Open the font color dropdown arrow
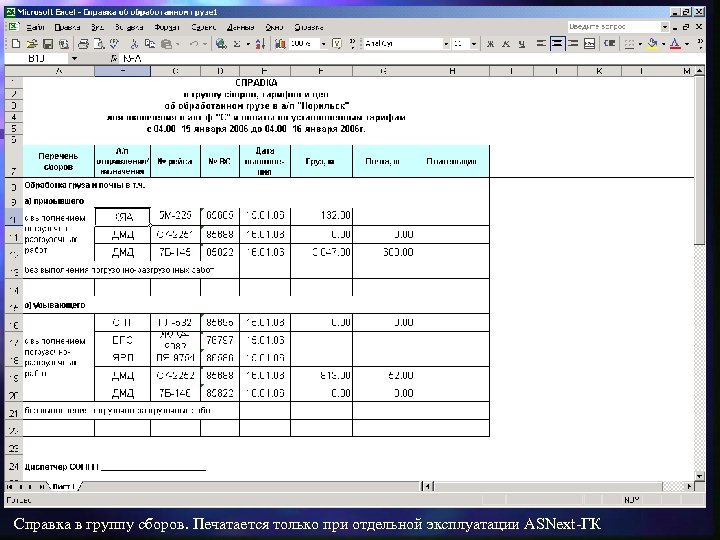 687,44
